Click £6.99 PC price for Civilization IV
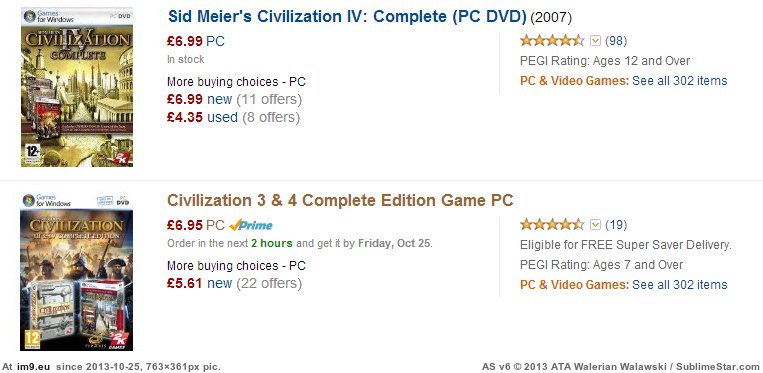 [x=196, y=41]
